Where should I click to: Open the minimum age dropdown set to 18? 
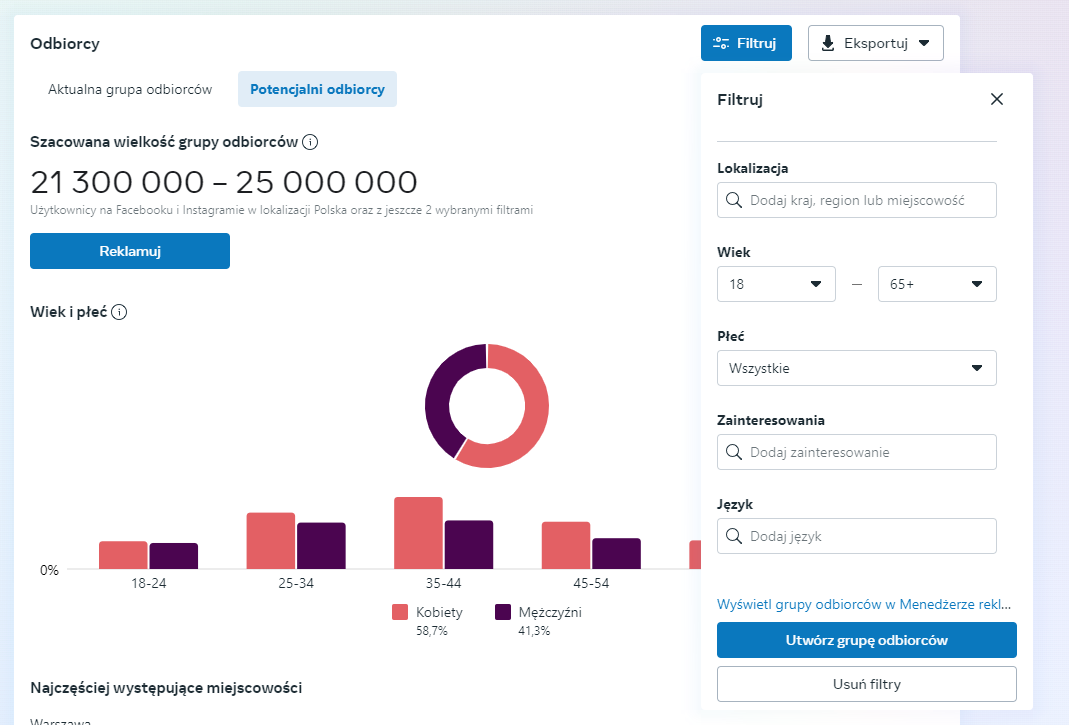(x=776, y=284)
